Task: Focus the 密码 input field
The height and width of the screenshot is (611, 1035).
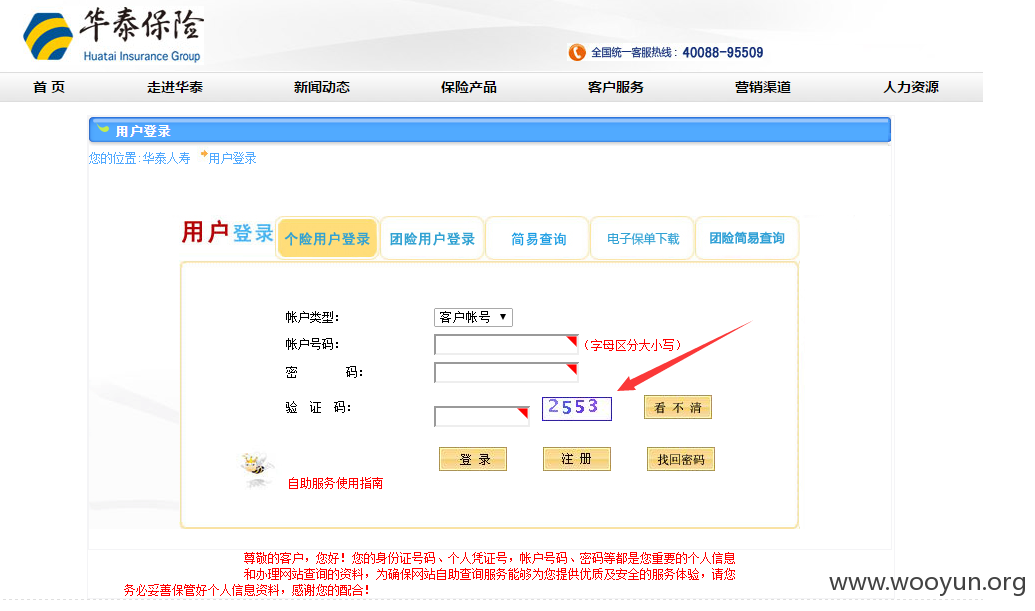Action: tap(506, 372)
